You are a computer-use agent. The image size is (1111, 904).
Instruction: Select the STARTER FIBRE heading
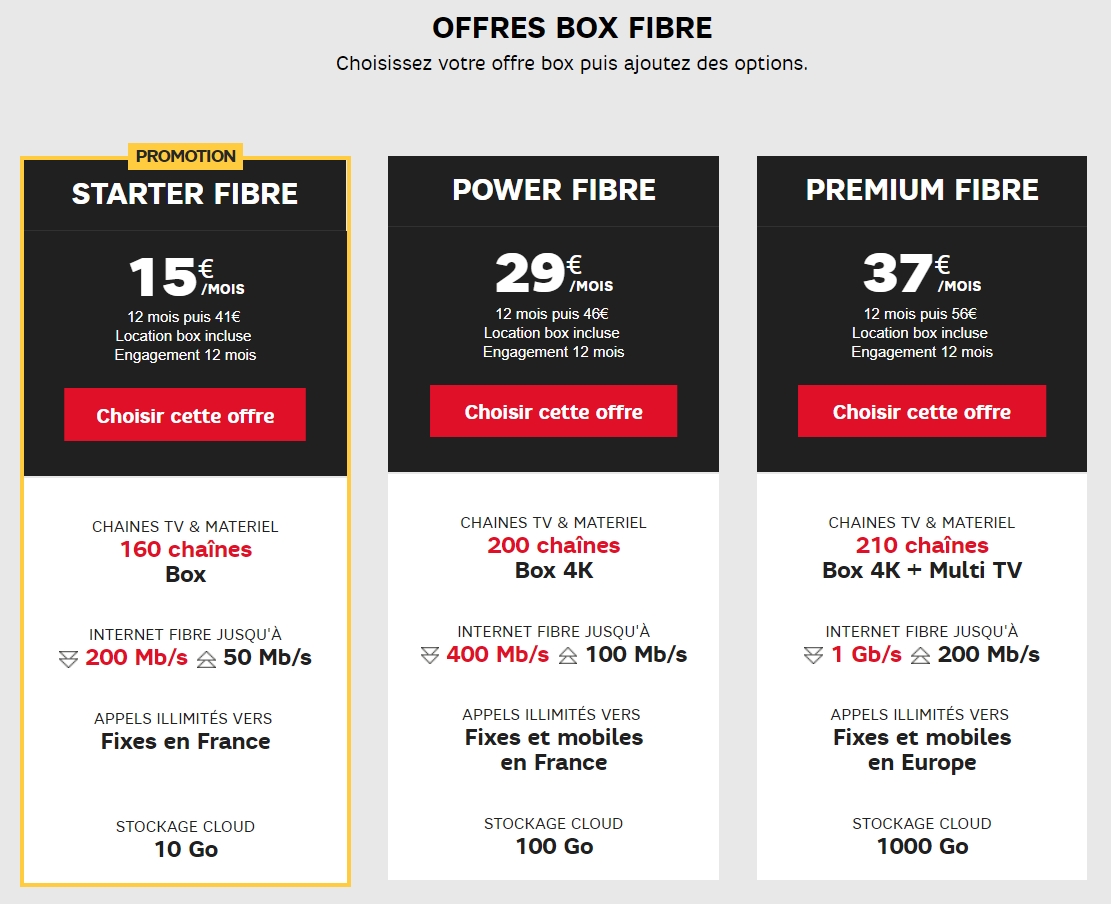pyautogui.click(x=185, y=193)
